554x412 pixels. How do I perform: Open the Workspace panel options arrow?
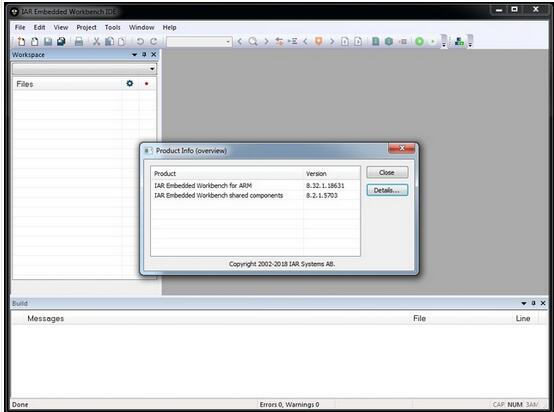(134, 55)
